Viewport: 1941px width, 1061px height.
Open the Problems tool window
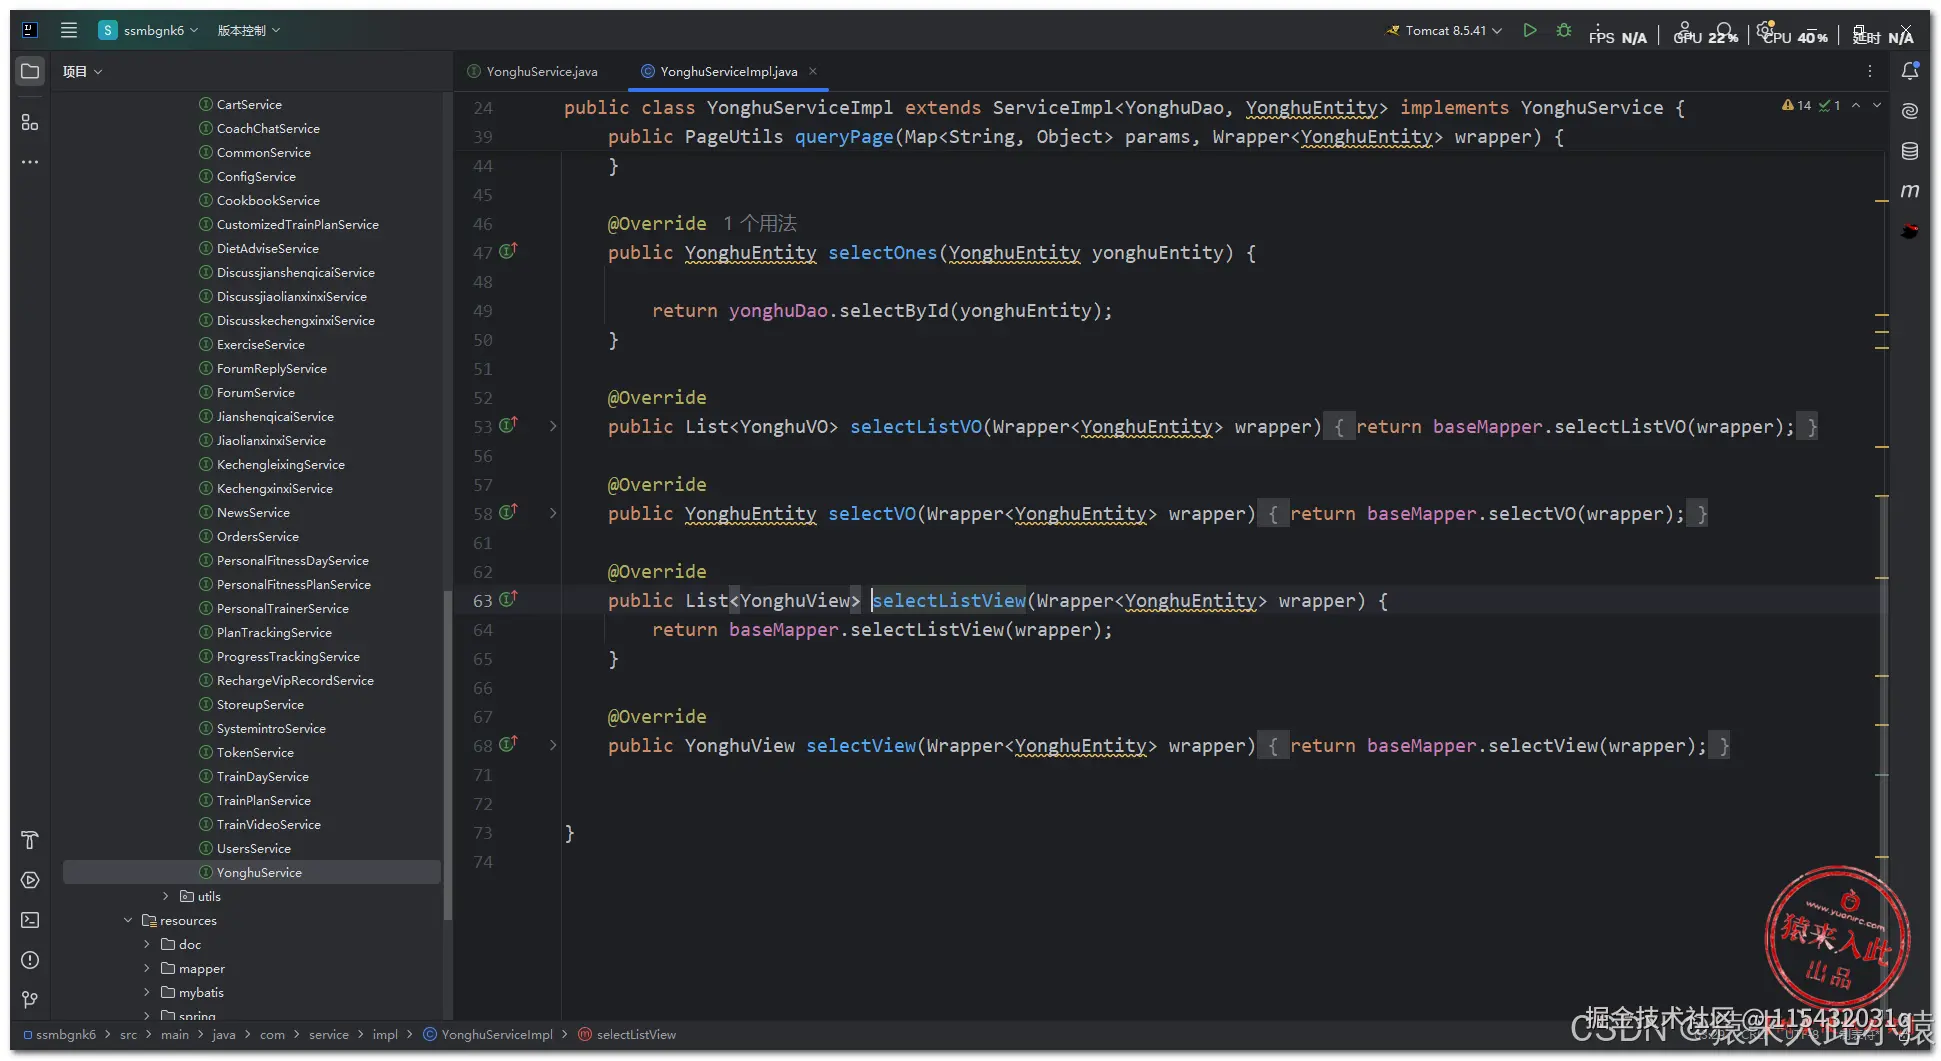[30, 960]
